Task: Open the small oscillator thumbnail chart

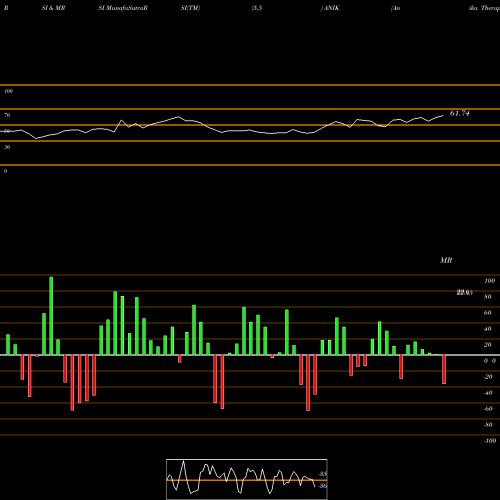Action: [247, 479]
